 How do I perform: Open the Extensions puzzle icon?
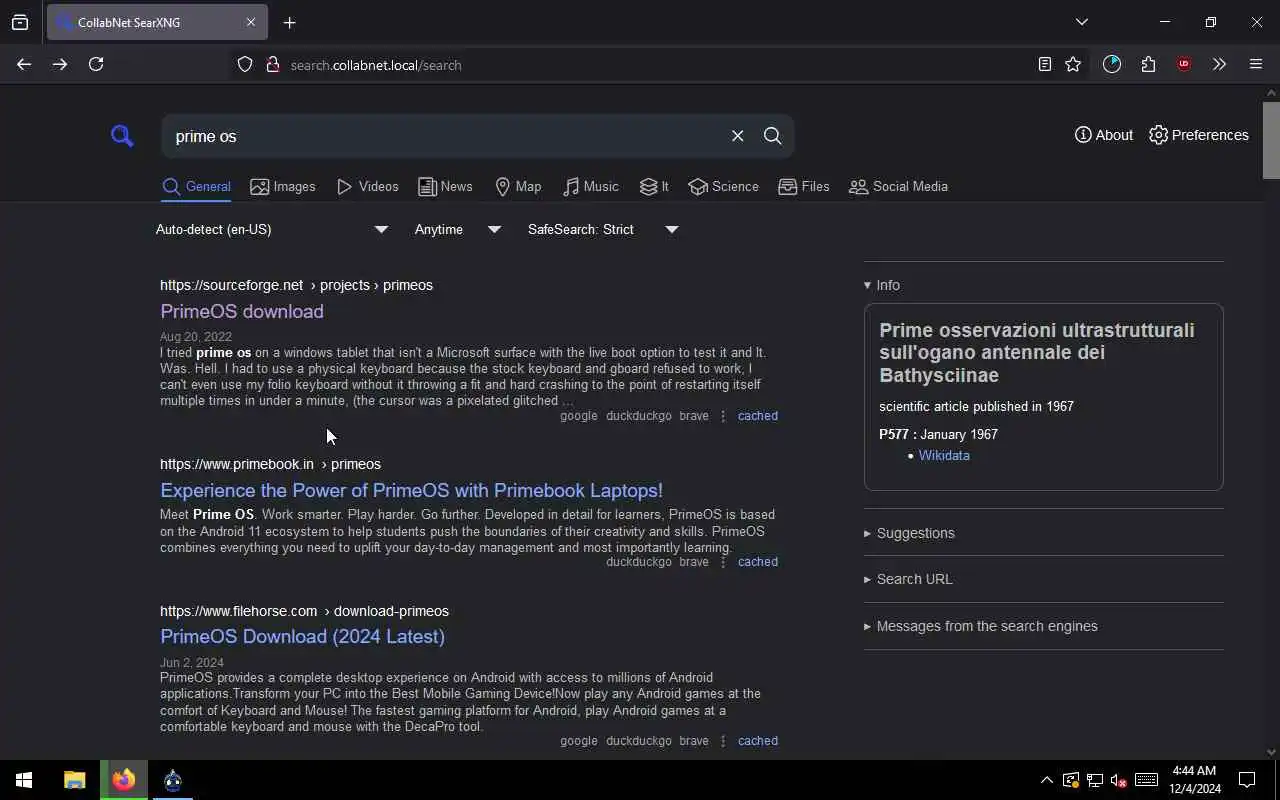coord(1148,64)
